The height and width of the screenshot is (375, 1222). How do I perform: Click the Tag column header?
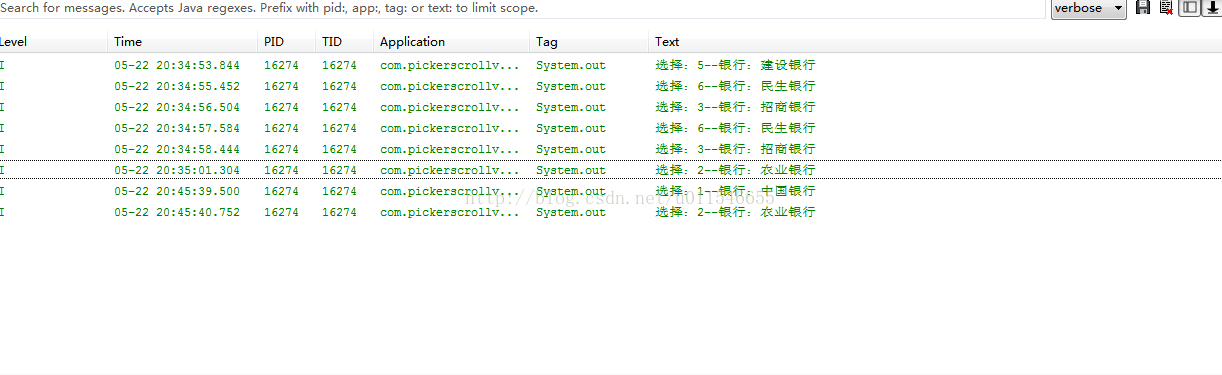pos(589,42)
